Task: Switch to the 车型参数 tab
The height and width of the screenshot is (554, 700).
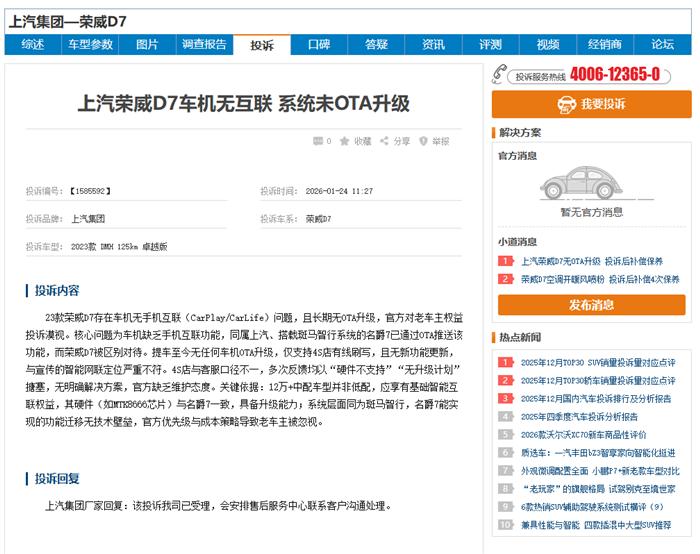Action: click(90, 45)
